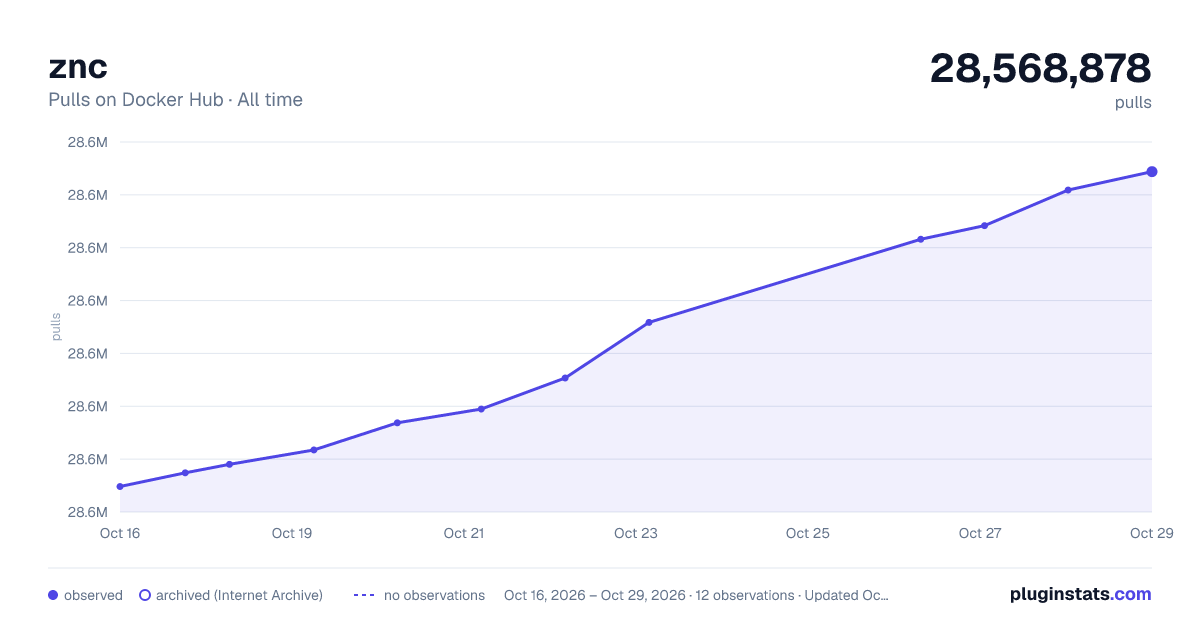1200x630 pixels.
Task: Click the 'znc' chart title
Action: (x=78, y=68)
